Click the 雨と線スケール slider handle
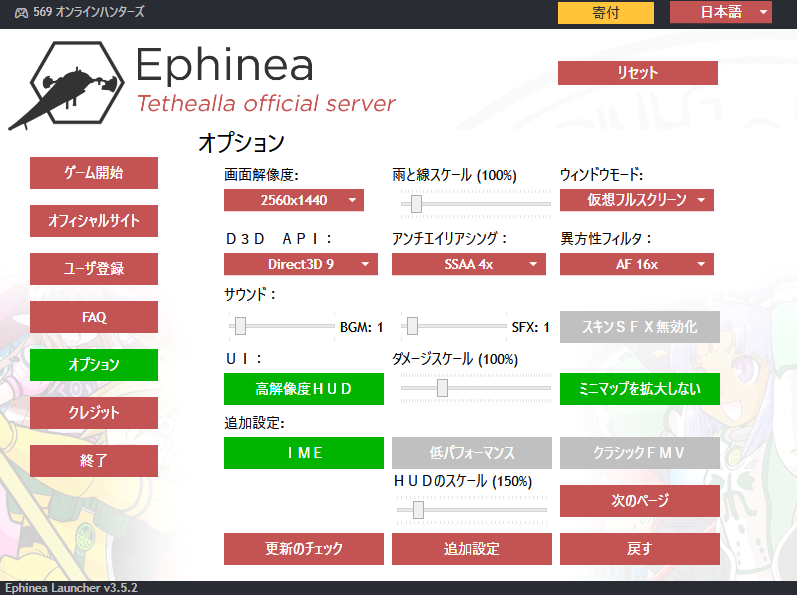This screenshot has width=797, height=595. coord(416,204)
